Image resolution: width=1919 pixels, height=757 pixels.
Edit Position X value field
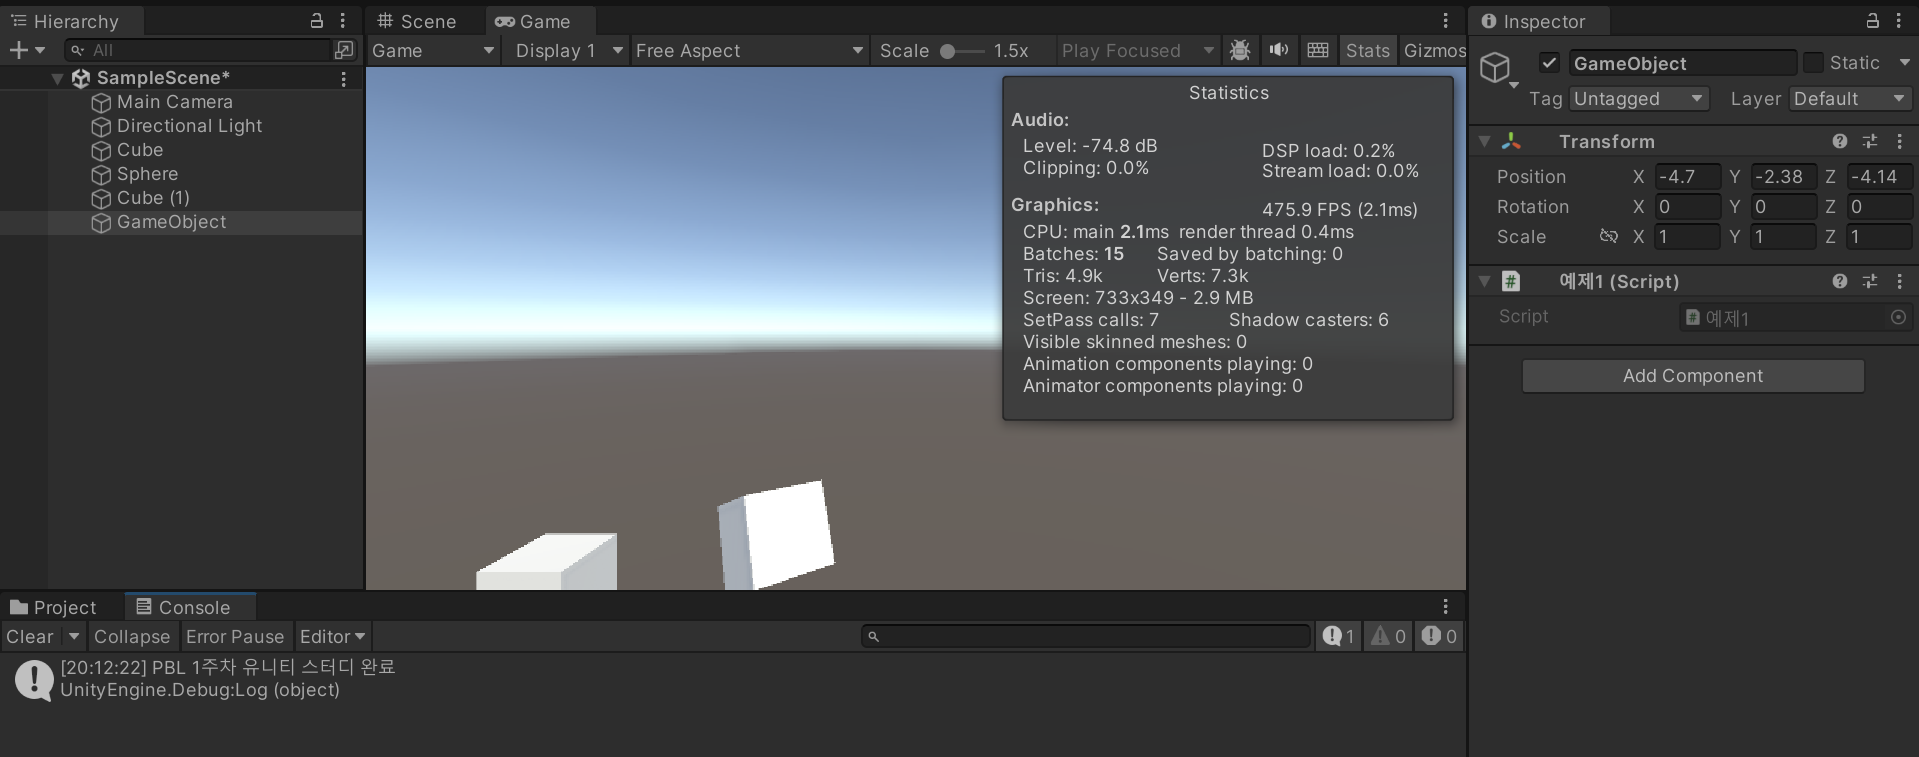(x=1687, y=177)
